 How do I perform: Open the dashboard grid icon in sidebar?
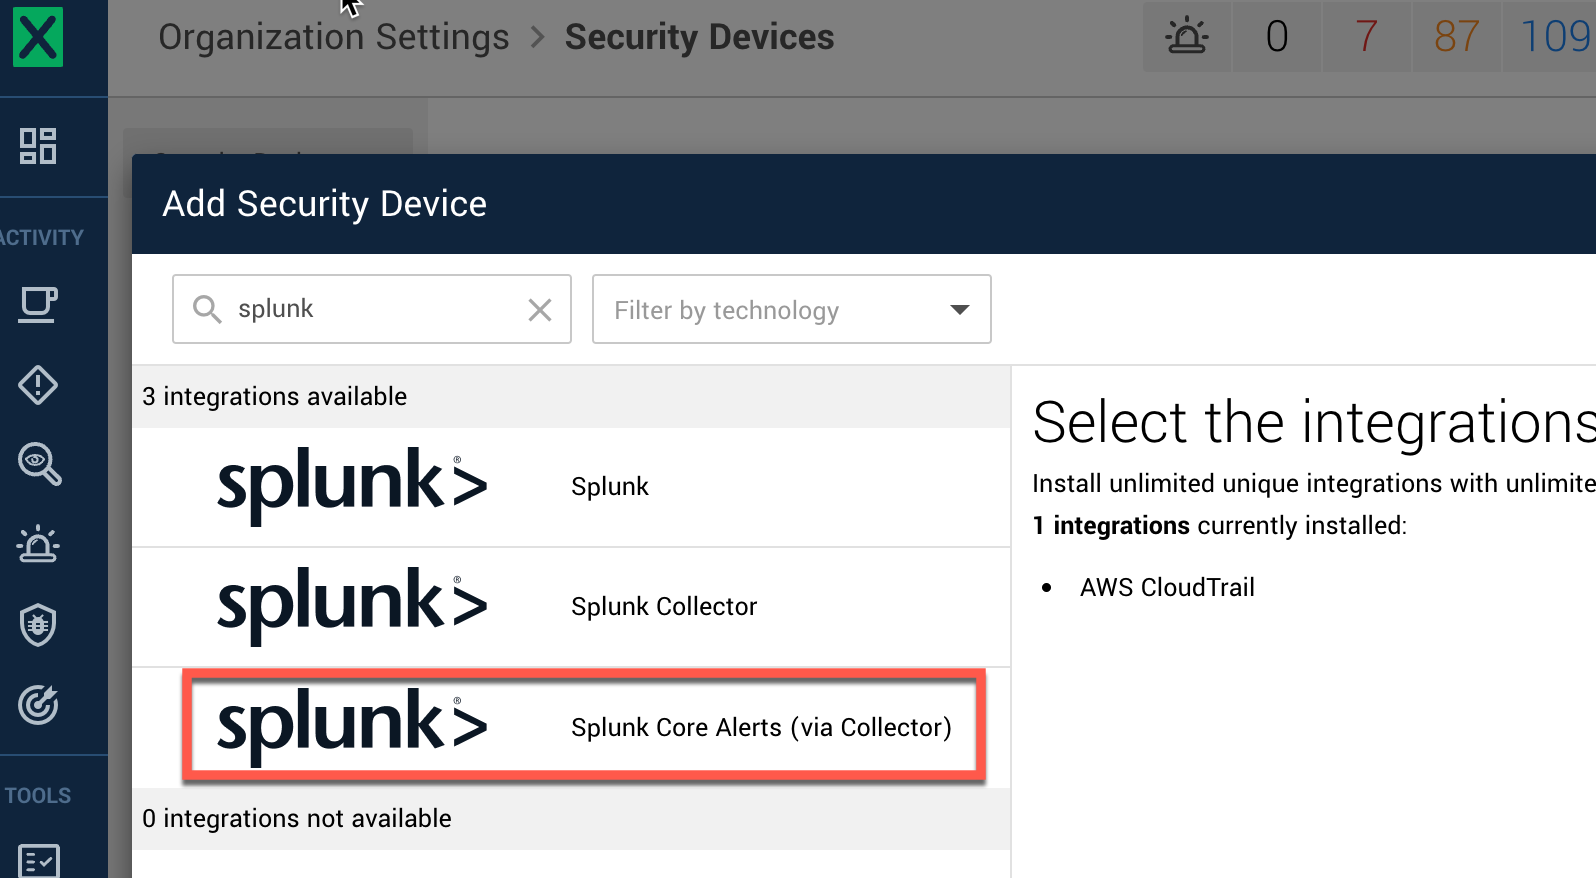[38, 146]
